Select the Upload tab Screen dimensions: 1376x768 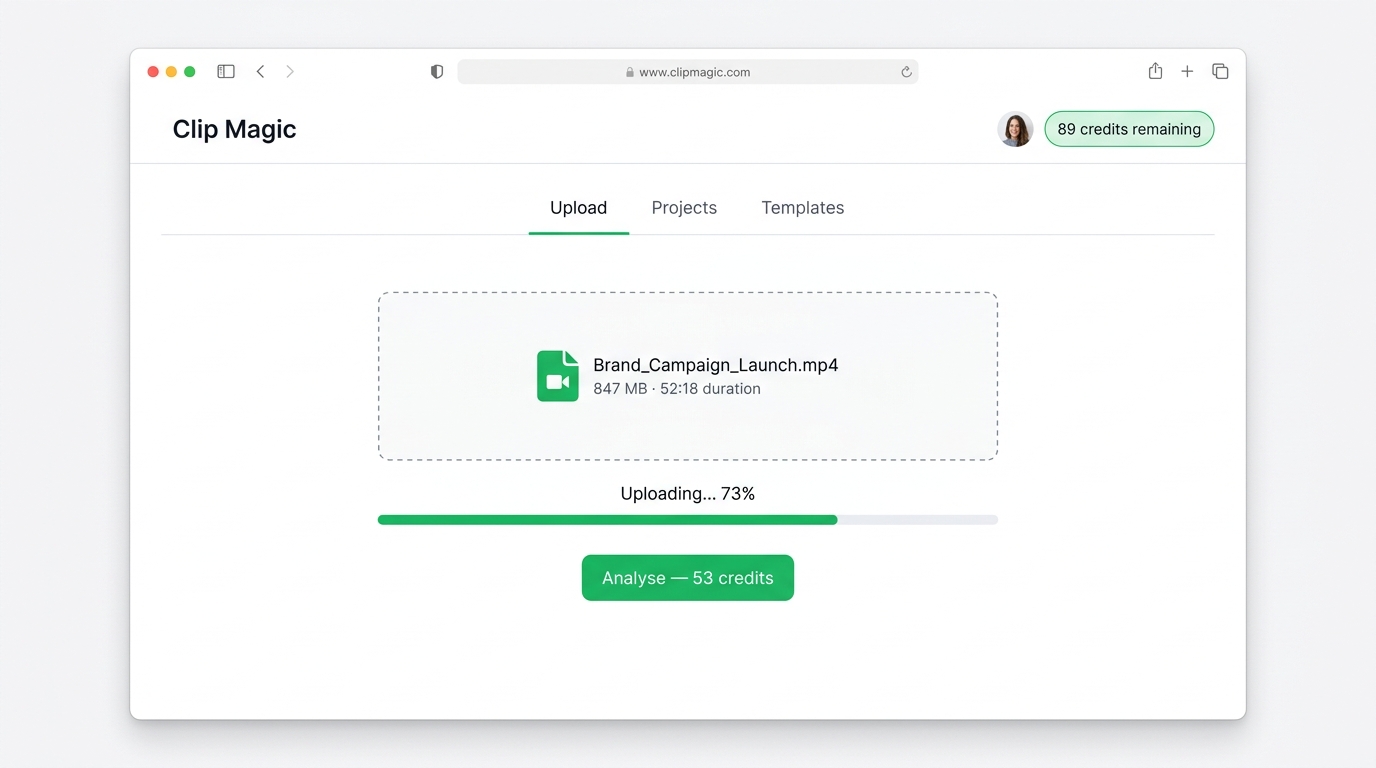click(x=578, y=208)
